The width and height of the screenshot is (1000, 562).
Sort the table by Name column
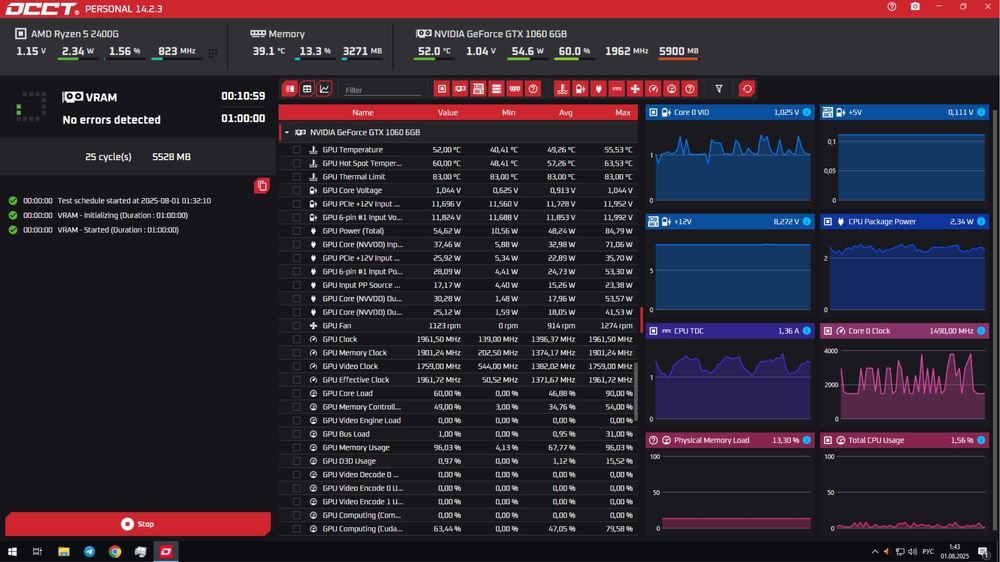(x=362, y=113)
